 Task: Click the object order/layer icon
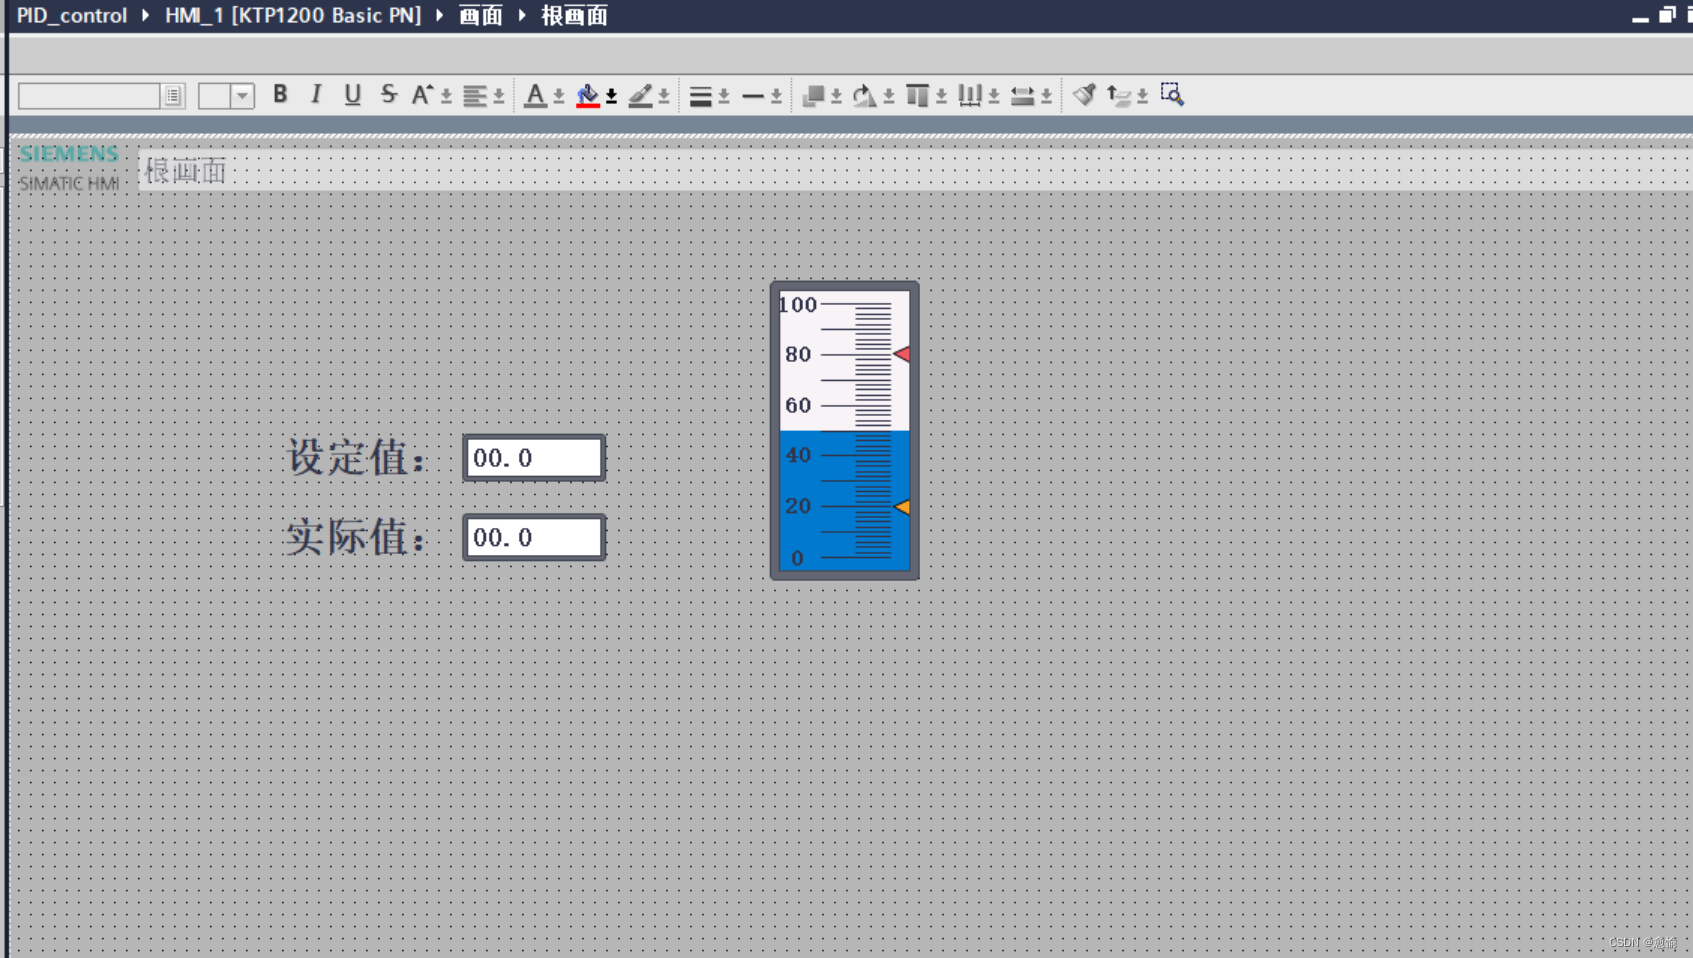click(814, 96)
